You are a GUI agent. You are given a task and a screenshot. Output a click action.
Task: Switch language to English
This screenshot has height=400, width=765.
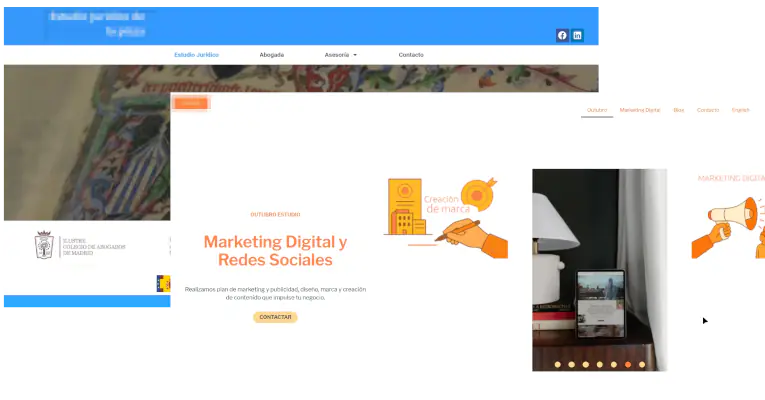740,110
